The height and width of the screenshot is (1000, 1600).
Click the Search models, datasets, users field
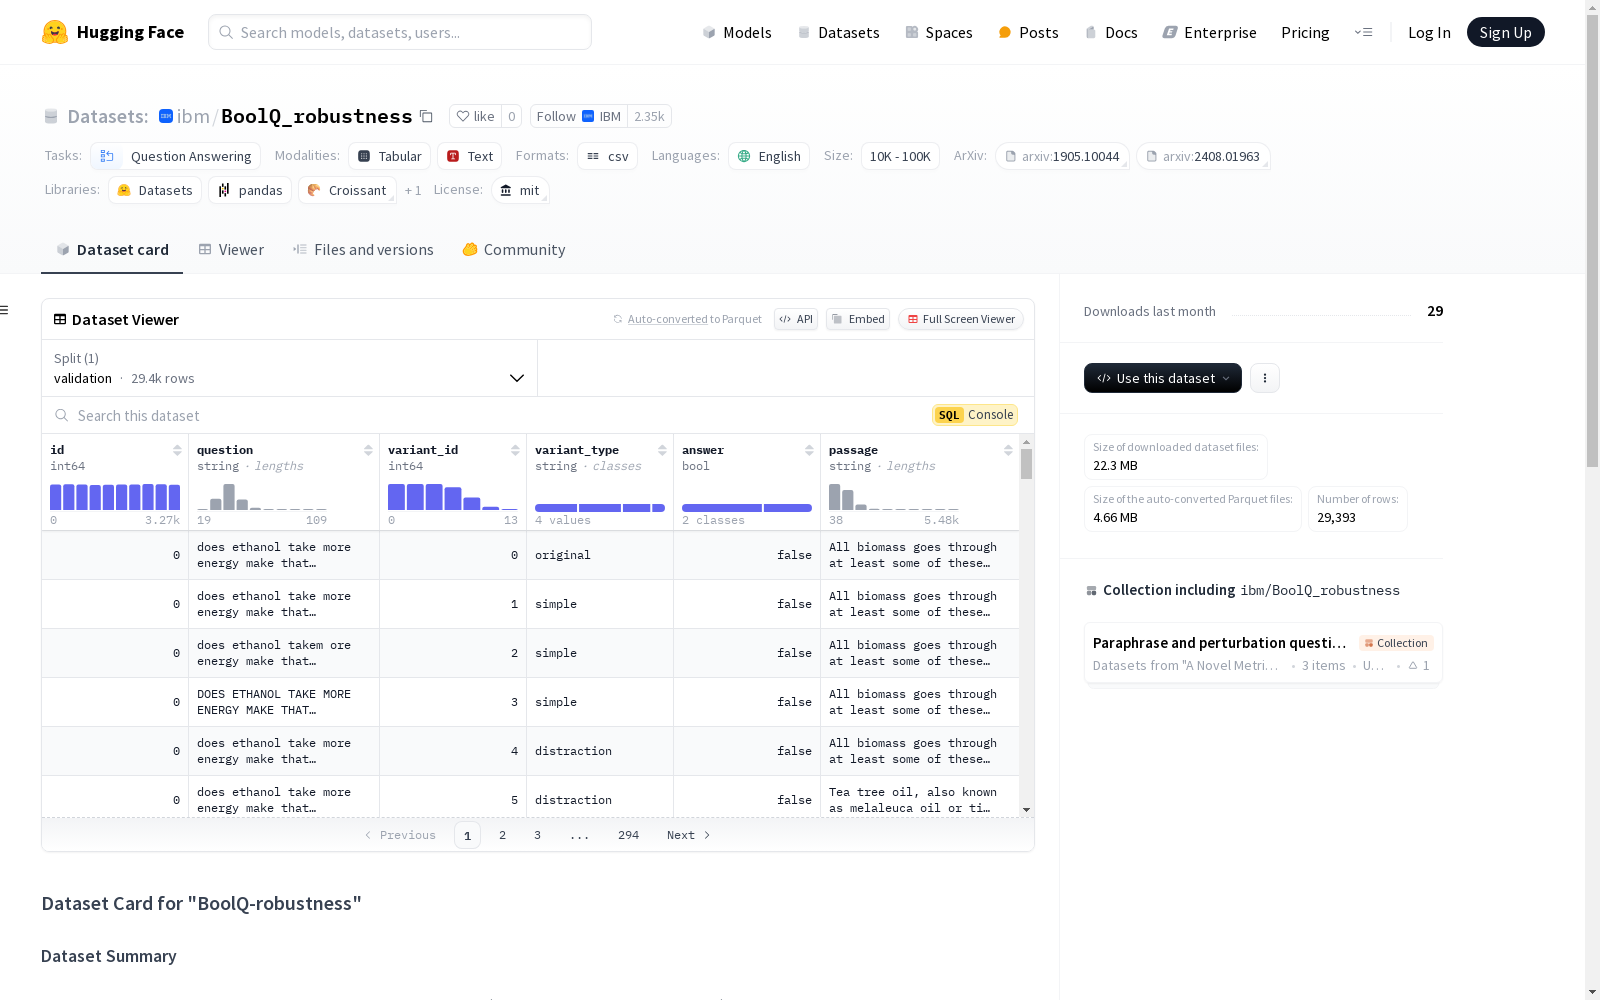tap(400, 32)
